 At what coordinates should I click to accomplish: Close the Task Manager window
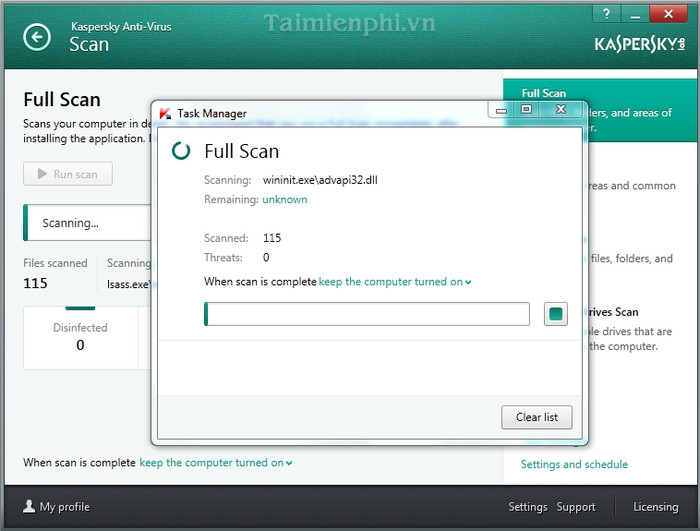point(561,109)
